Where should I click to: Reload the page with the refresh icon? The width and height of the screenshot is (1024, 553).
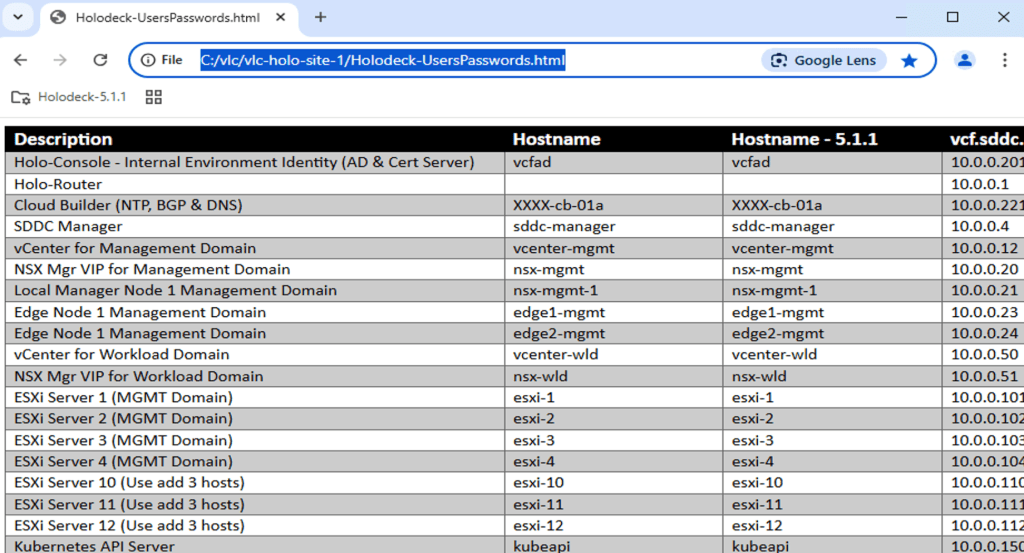100,60
